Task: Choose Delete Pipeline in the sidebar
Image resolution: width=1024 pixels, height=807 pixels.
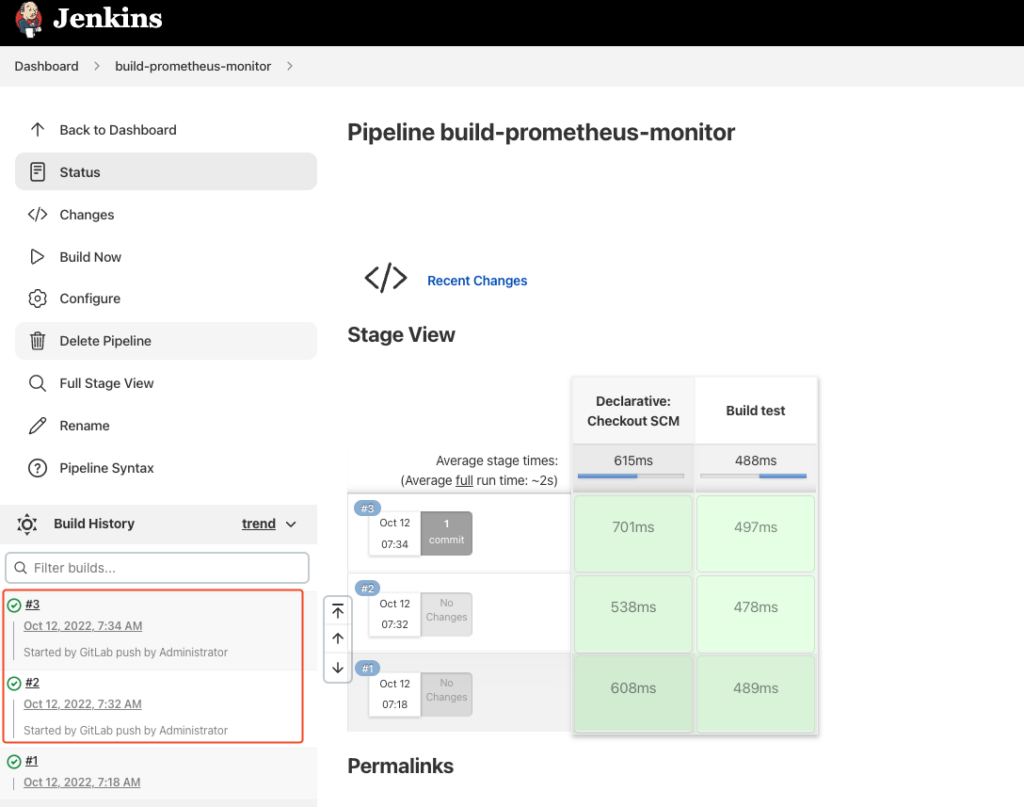Action: (x=166, y=341)
